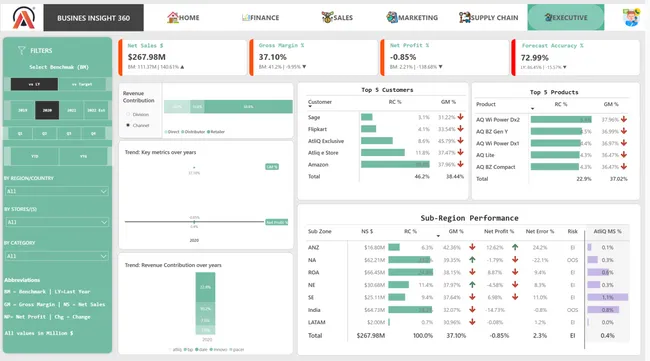Click the YTG filter button
Image resolution: width=650 pixels, height=361 pixels.
[x=83, y=156]
